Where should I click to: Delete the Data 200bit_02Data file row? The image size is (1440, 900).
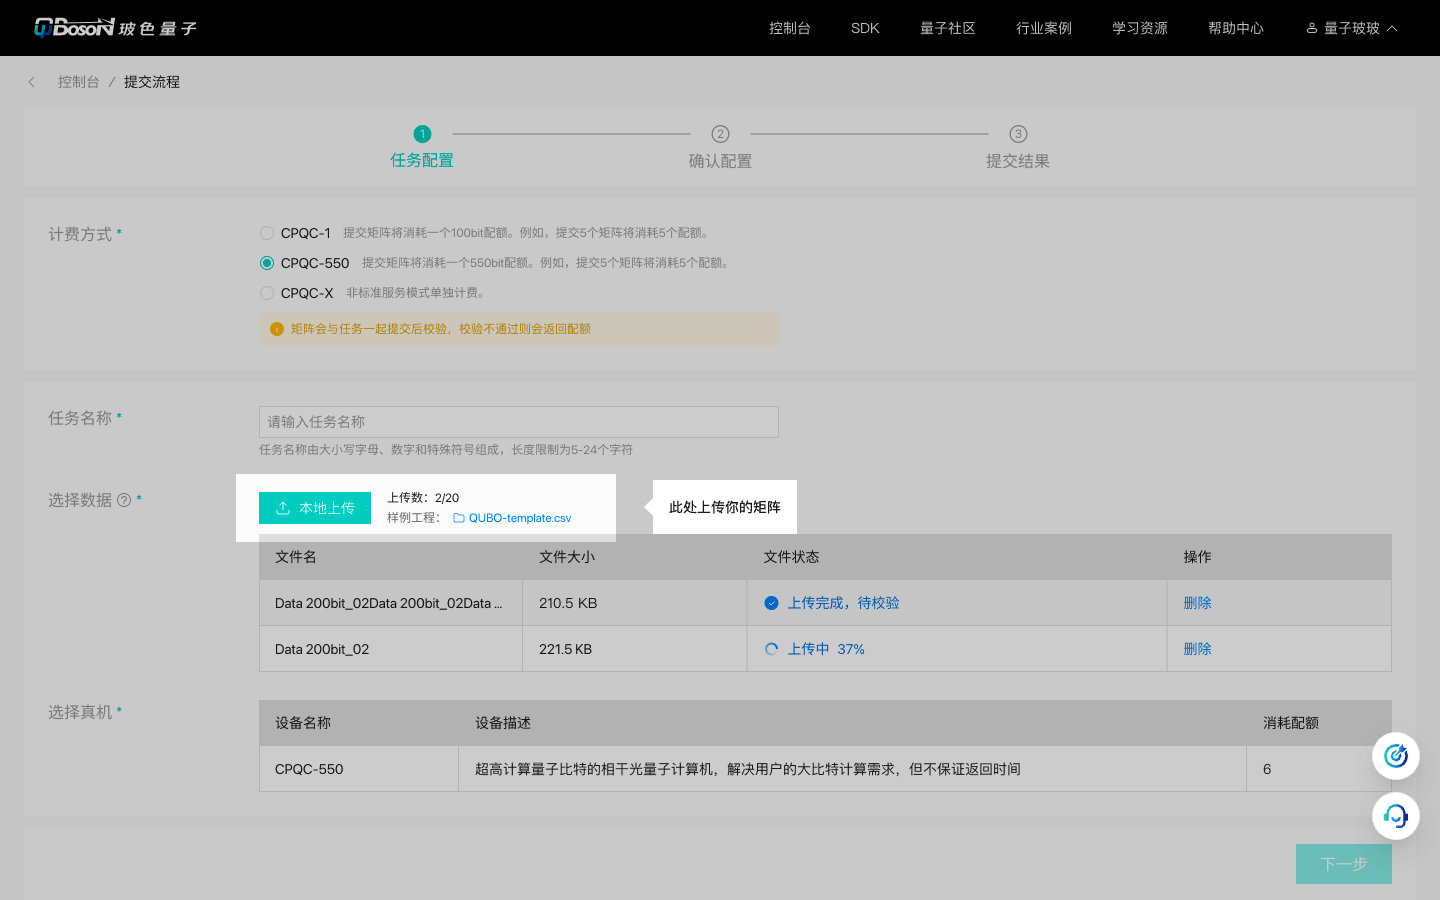point(1197,603)
